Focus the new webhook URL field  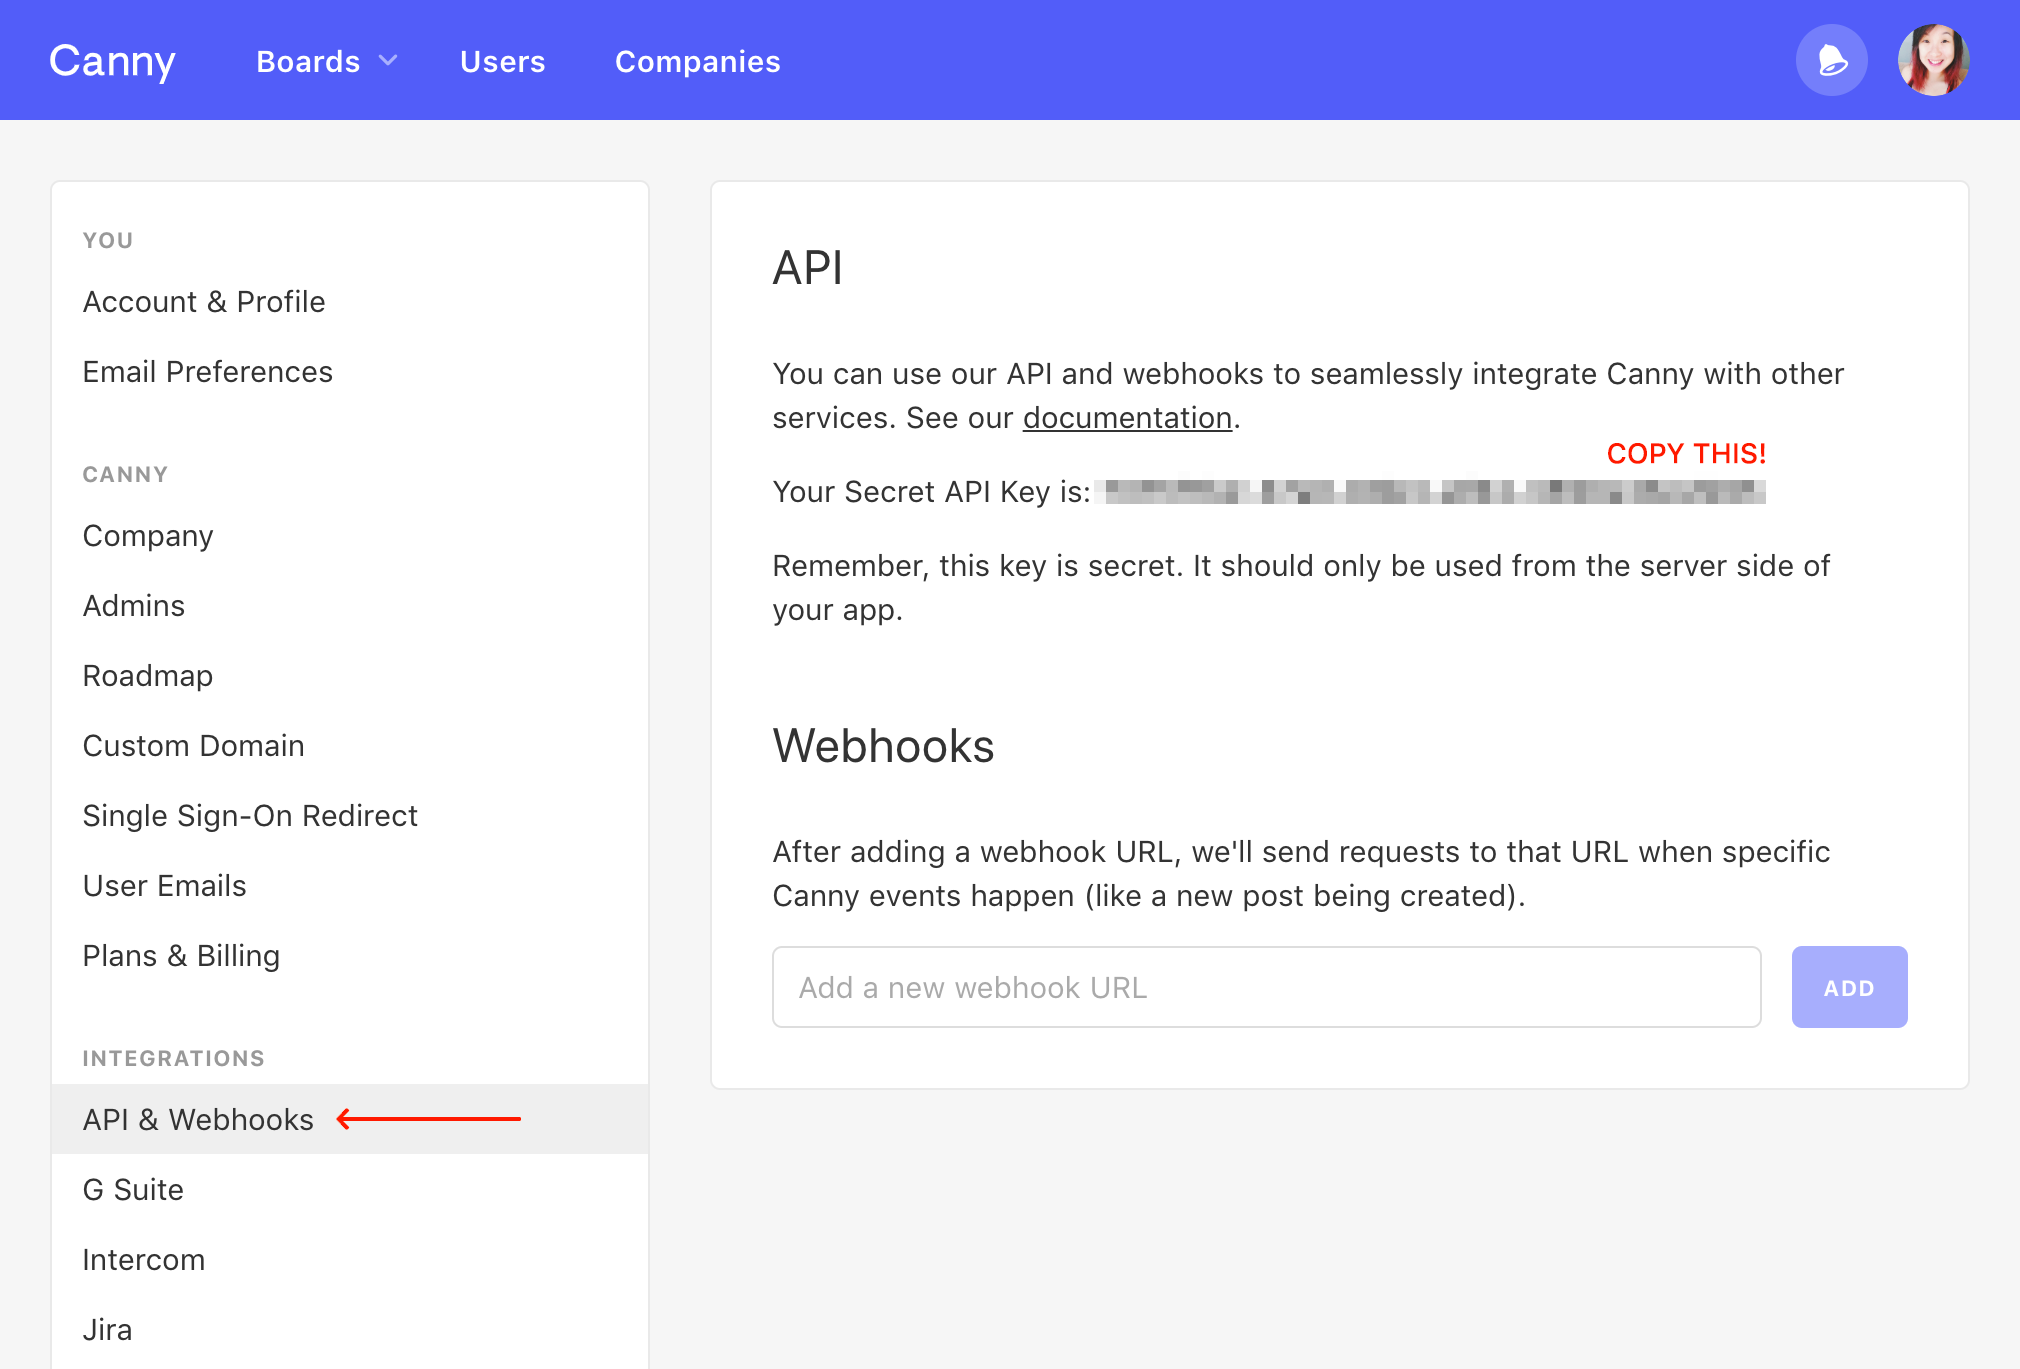pyautogui.click(x=1266, y=987)
